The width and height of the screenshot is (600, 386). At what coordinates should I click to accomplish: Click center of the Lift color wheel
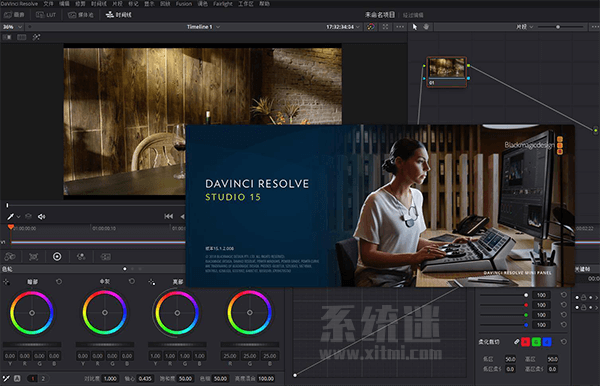point(32,313)
